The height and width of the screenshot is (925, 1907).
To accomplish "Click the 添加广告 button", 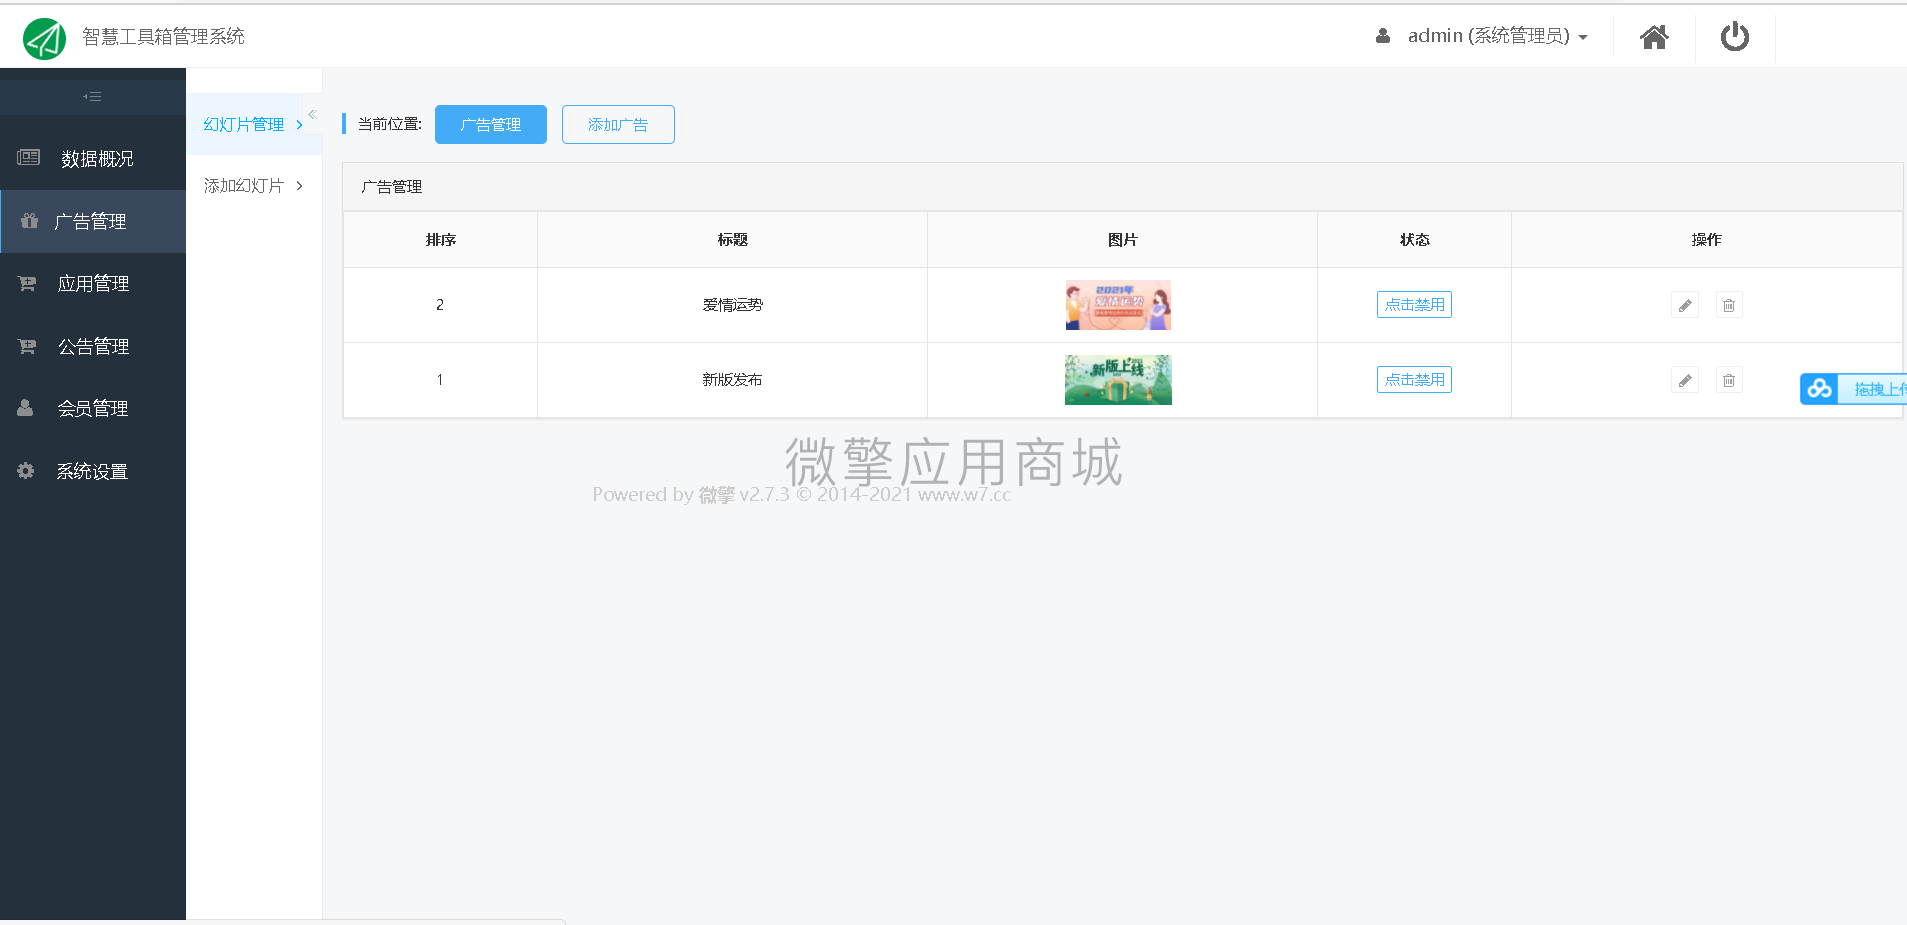I will click(x=618, y=124).
